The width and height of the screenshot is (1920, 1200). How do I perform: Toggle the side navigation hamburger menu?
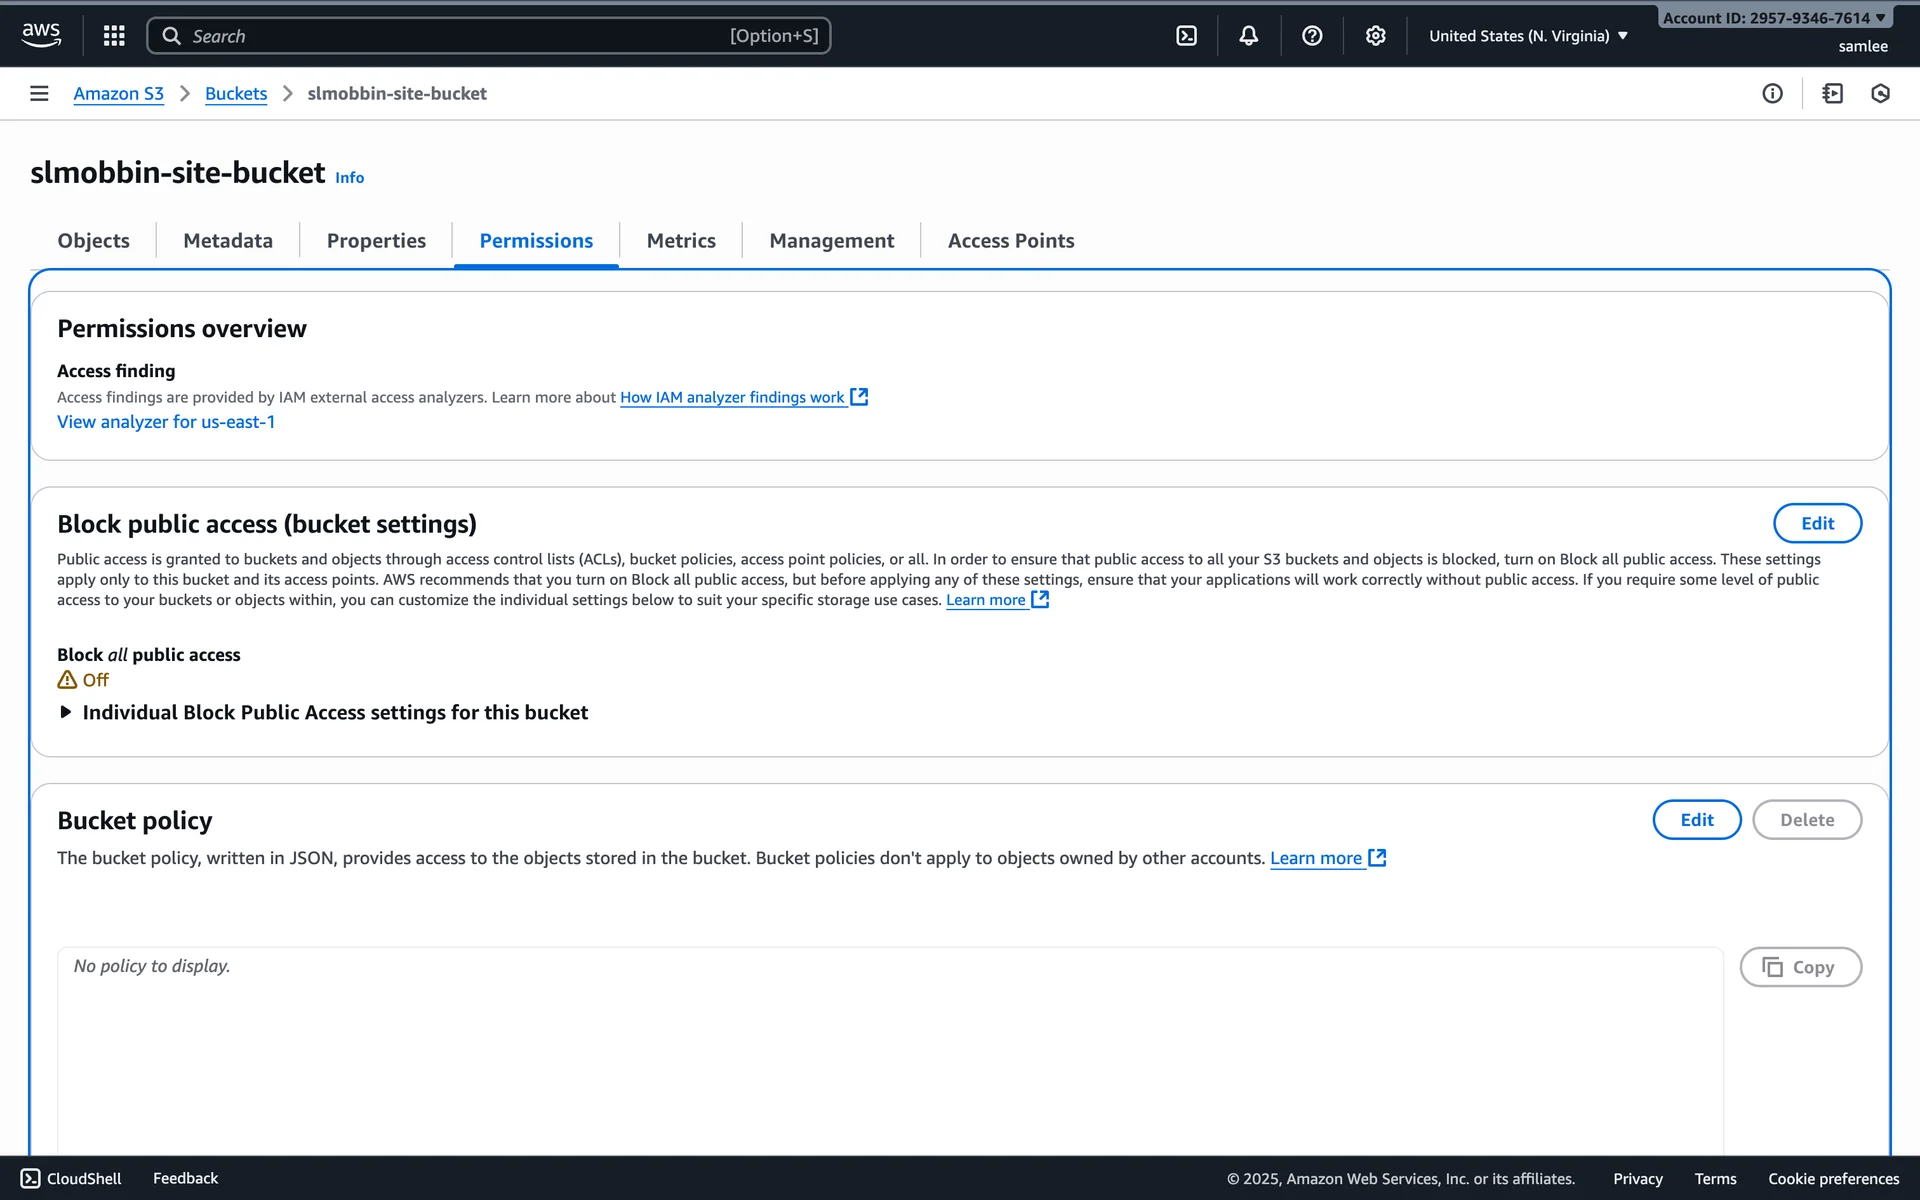pyautogui.click(x=39, y=93)
